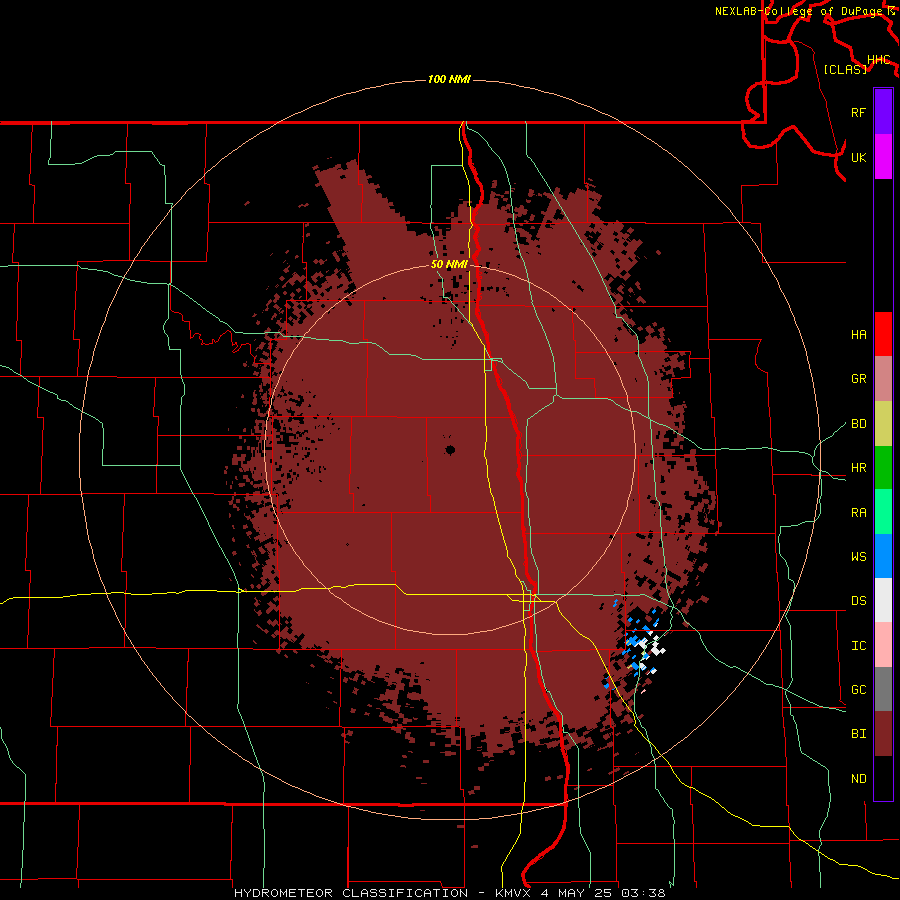The image size is (900, 900).
Task: Click the '100 NMI' range ring label
Action: pos(449,79)
